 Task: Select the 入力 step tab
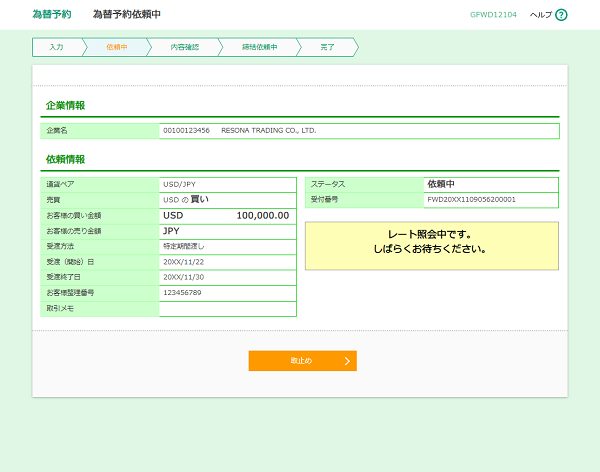[57, 47]
